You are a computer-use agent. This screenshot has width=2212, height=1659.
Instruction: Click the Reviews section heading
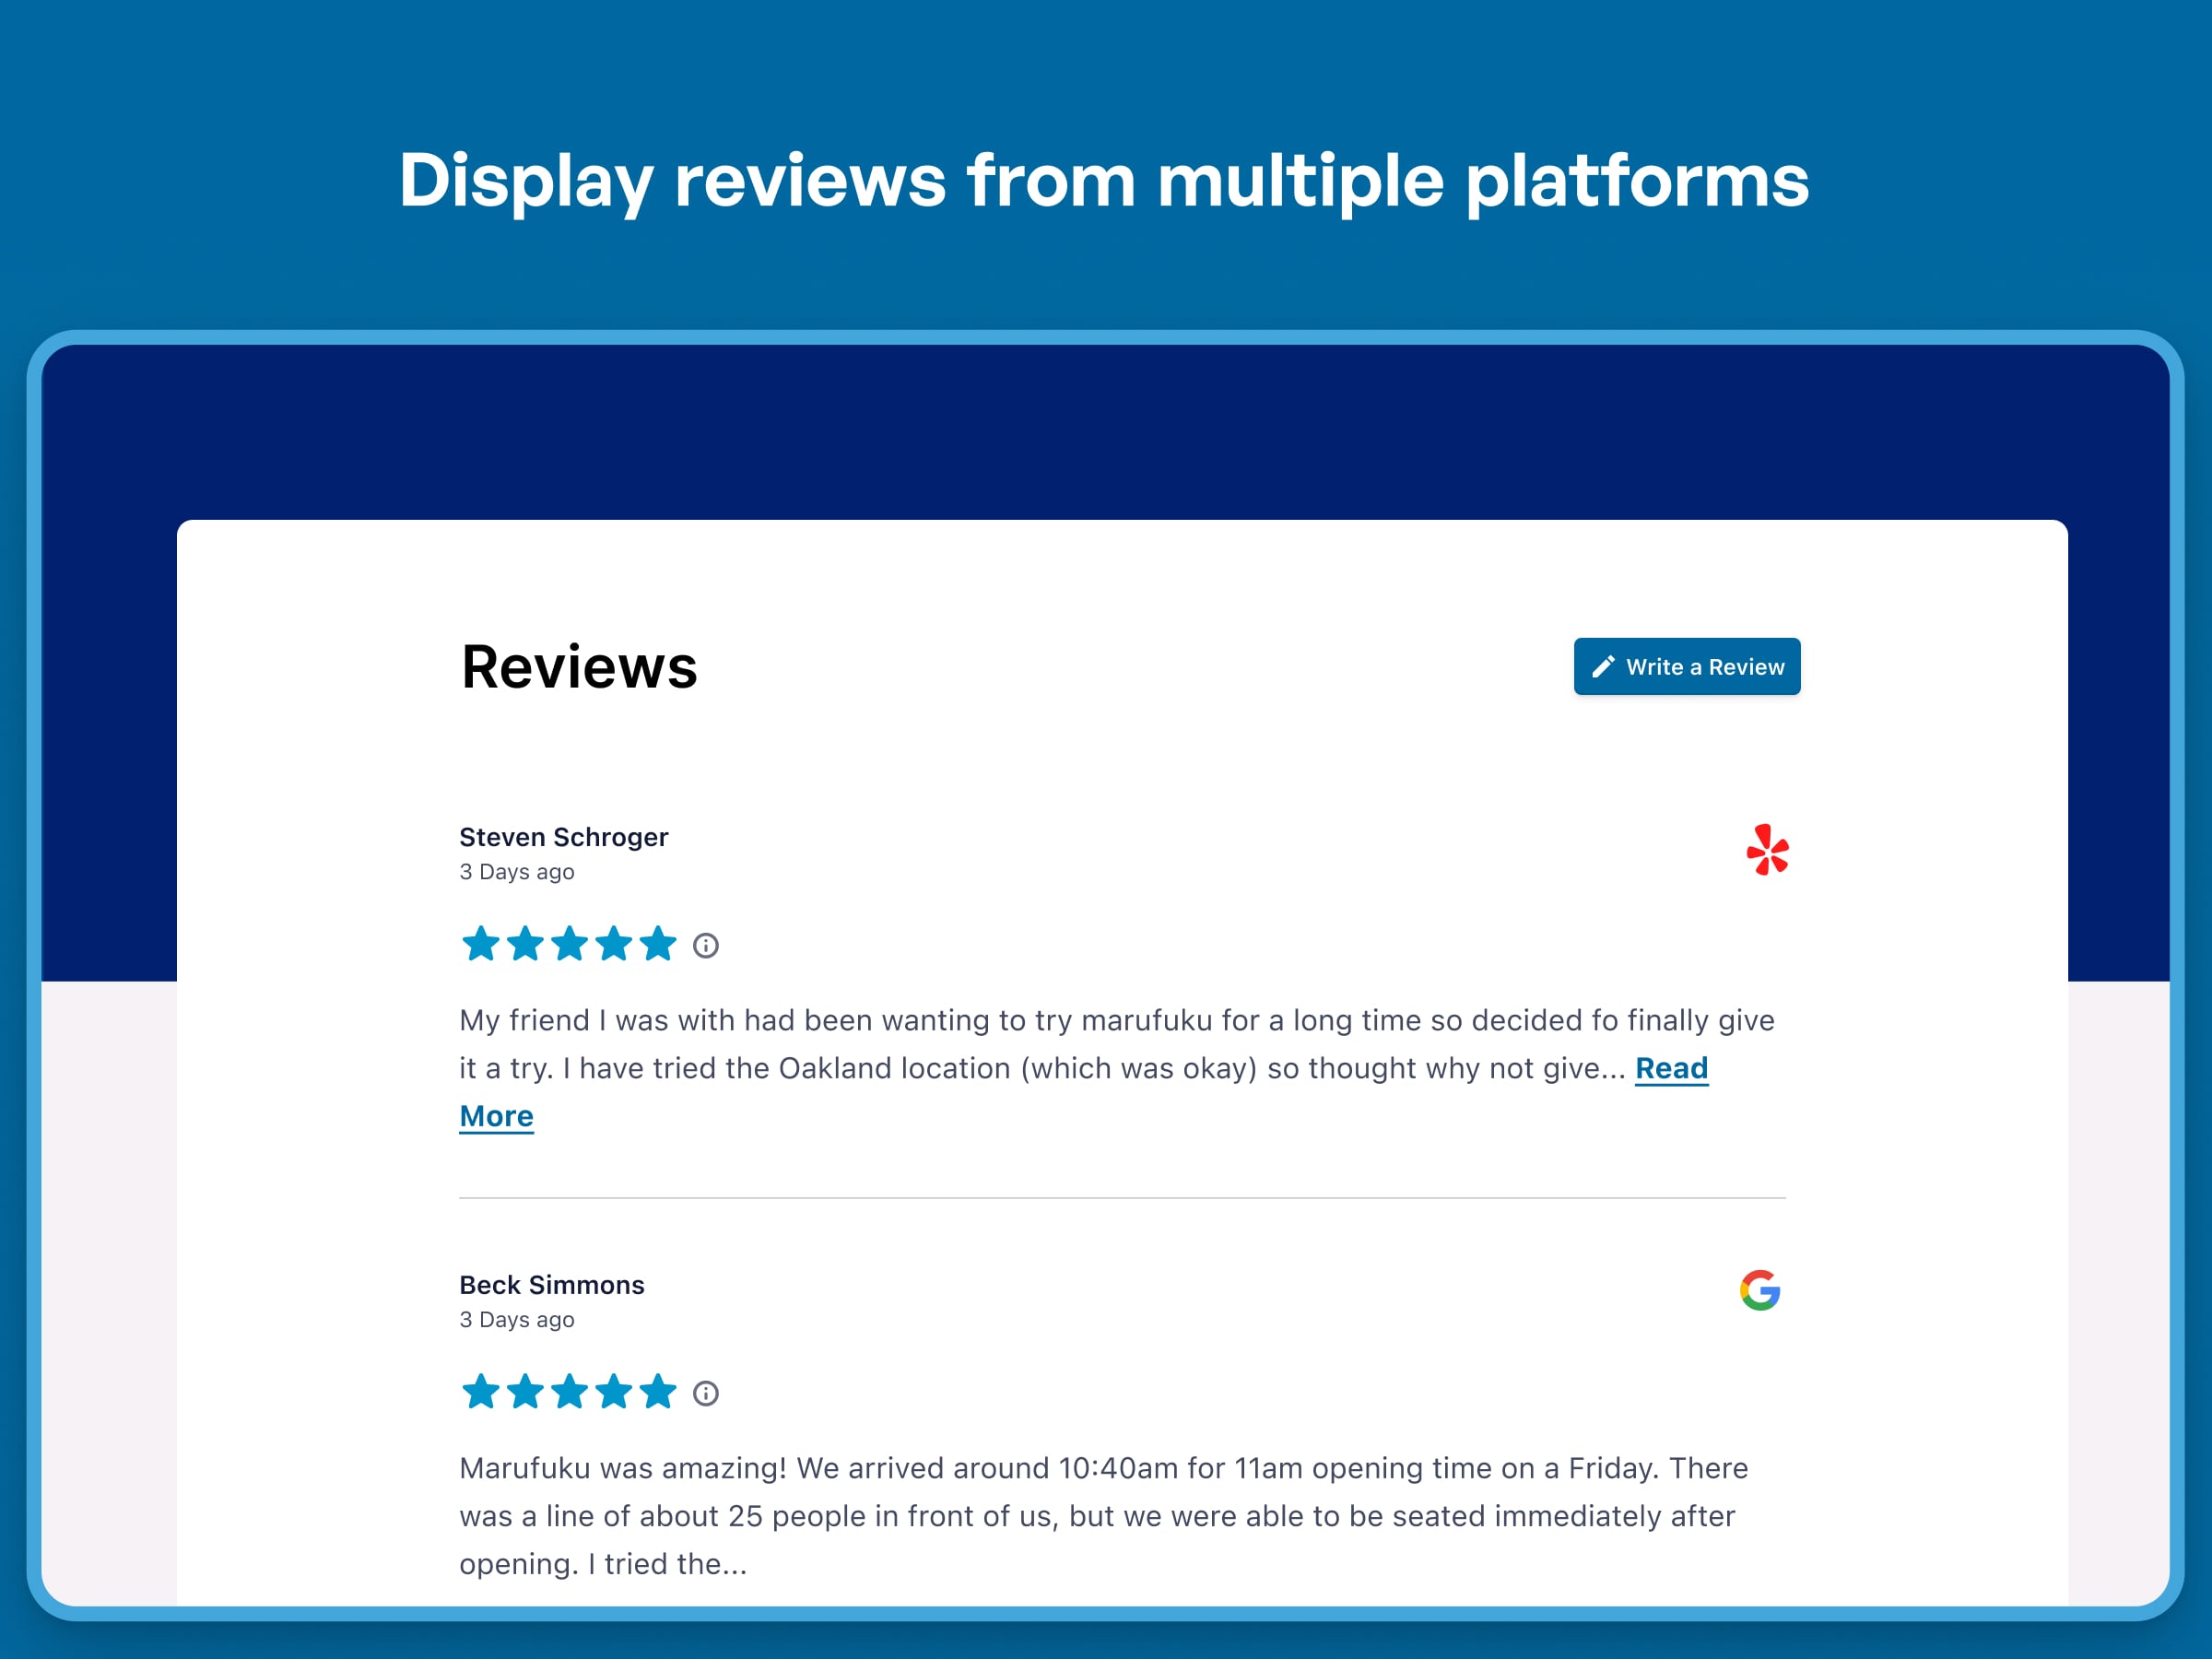(580, 667)
